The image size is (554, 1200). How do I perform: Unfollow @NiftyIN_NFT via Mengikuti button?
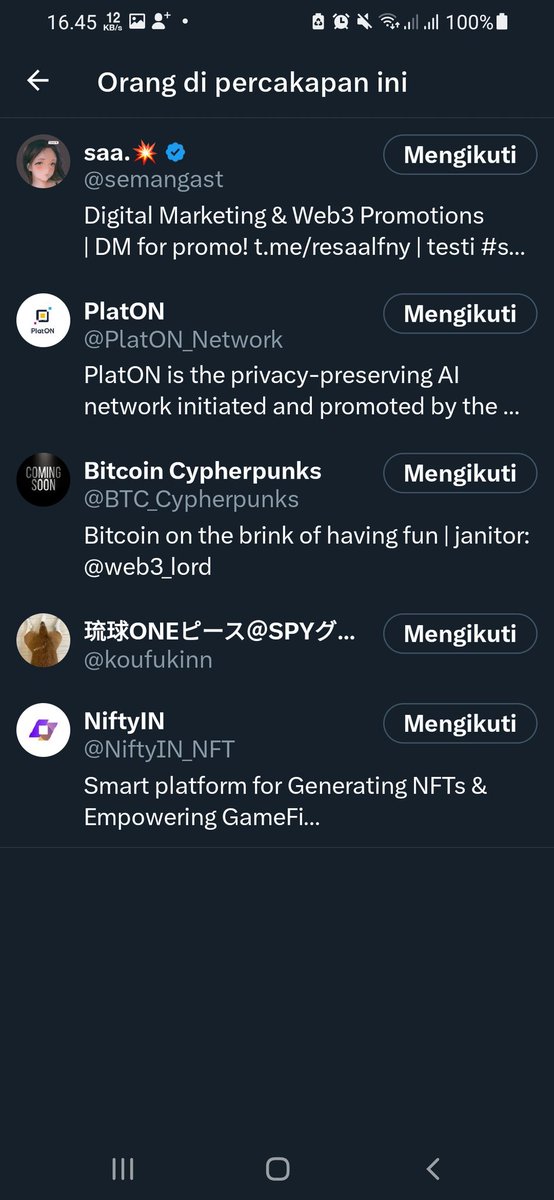point(460,723)
